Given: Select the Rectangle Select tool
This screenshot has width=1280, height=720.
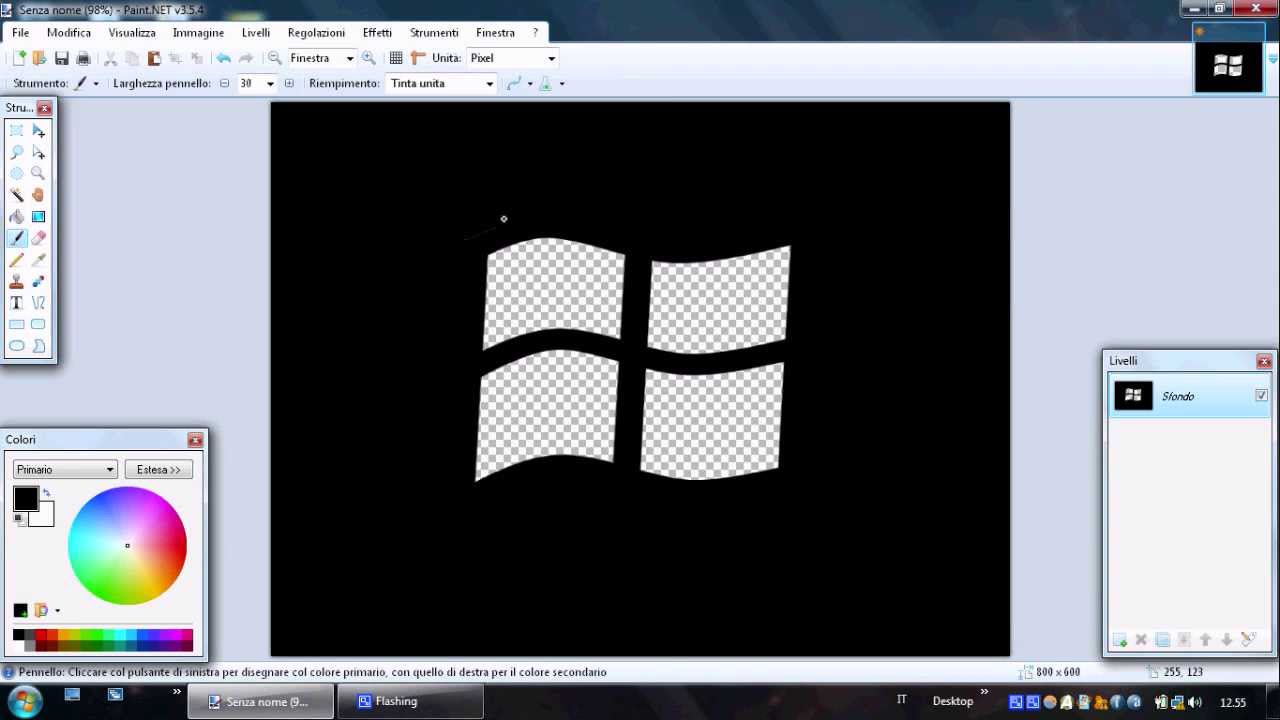Looking at the screenshot, I should pyautogui.click(x=17, y=130).
